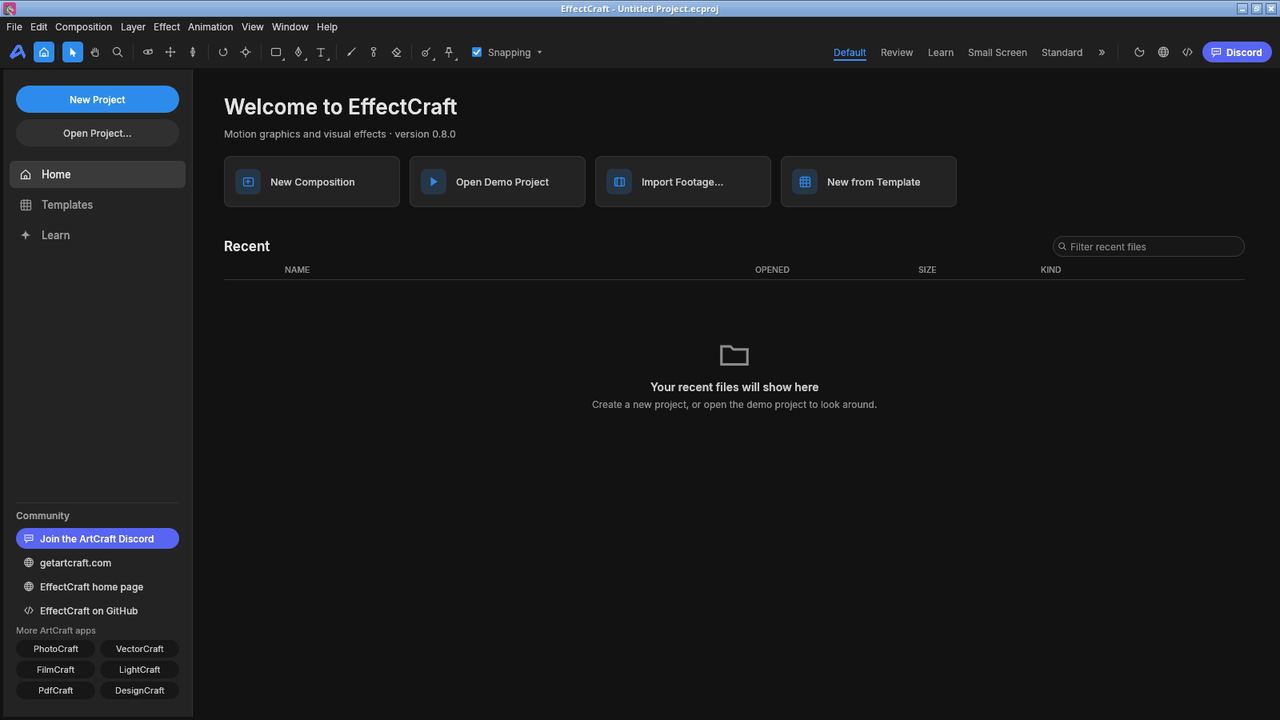
Task: Toggle the Snapping checkbox
Action: click(477, 52)
